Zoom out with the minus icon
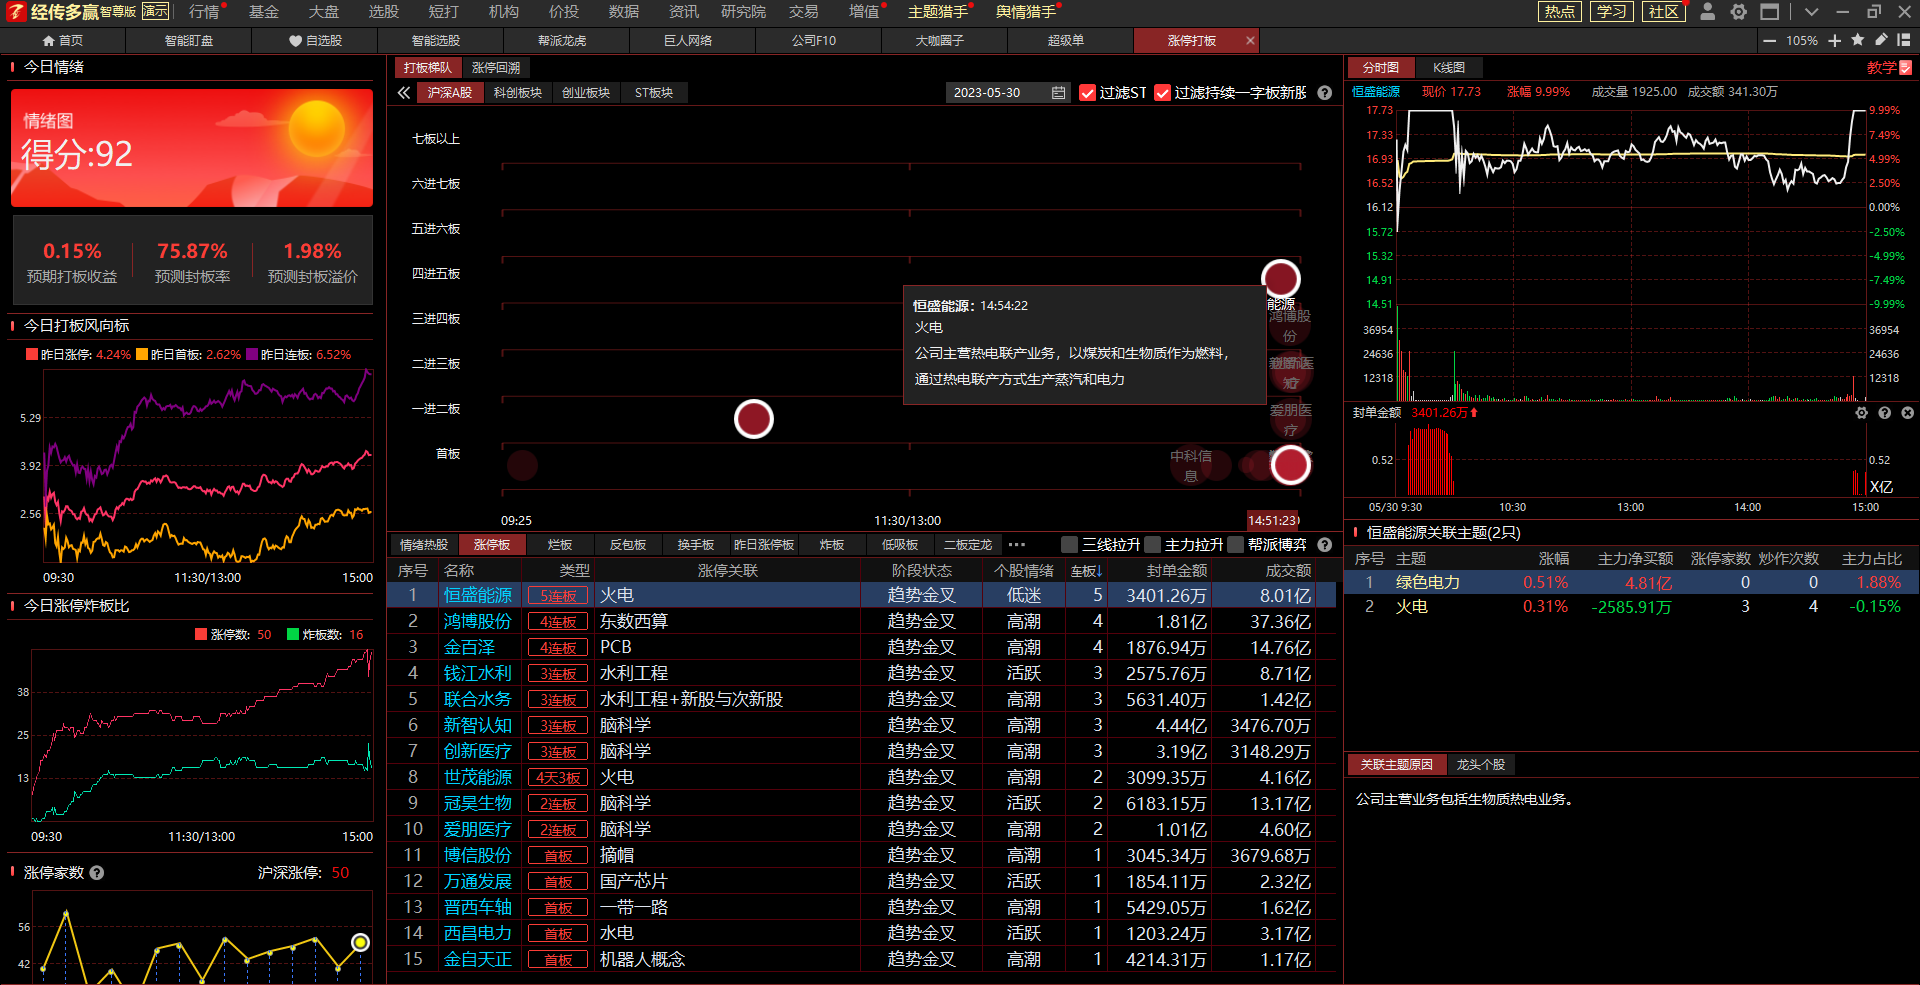 click(x=1769, y=41)
